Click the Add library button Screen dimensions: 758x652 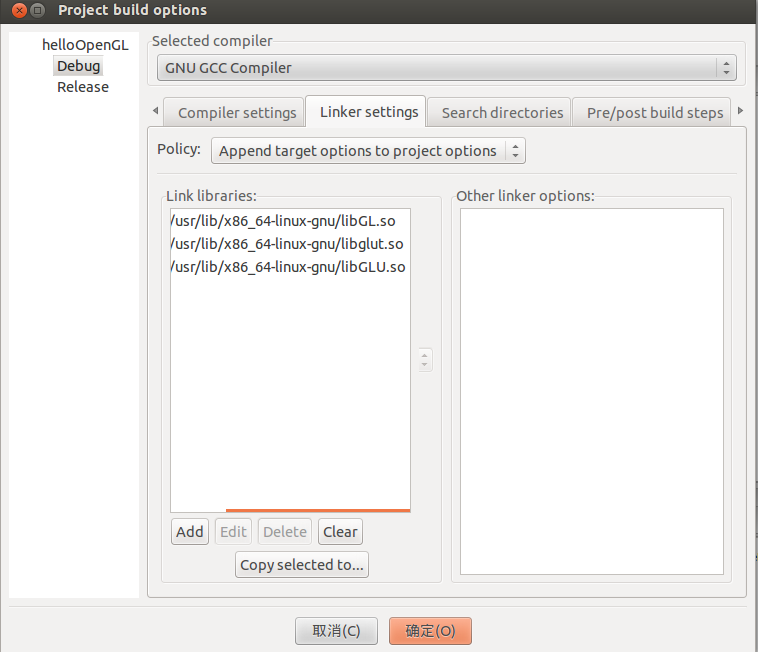(x=190, y=532)
